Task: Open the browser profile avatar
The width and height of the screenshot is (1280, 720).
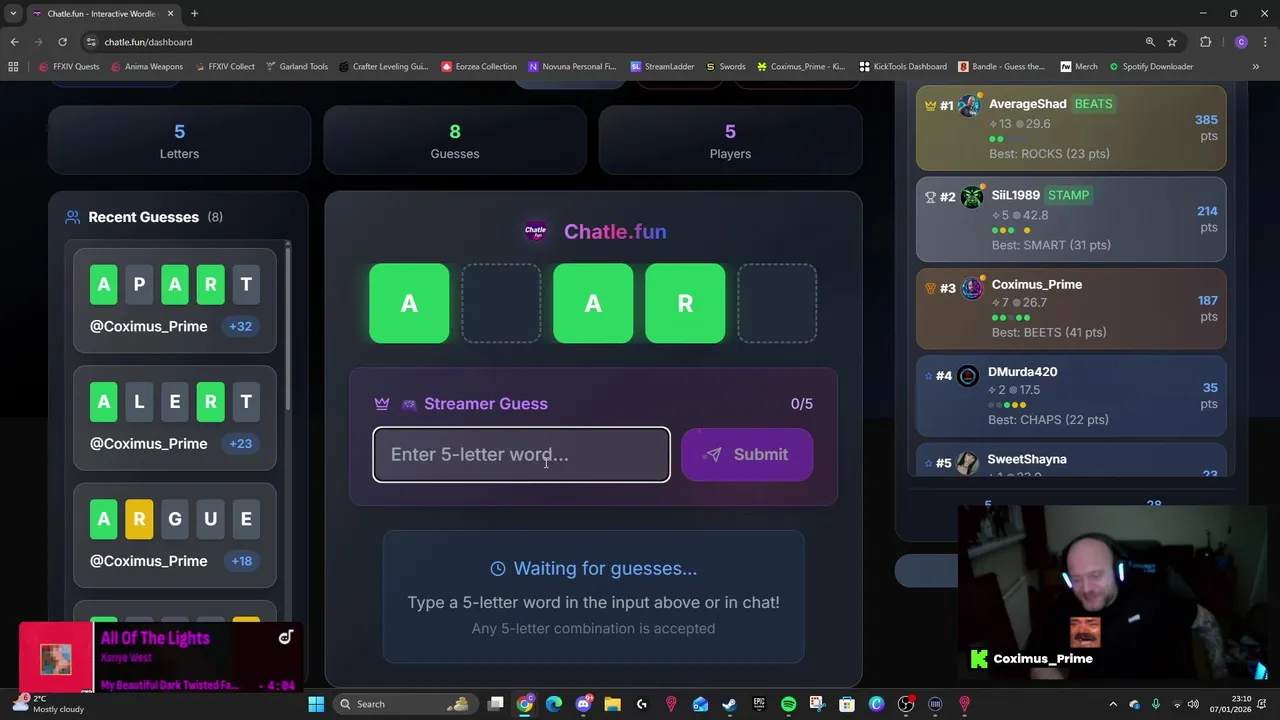Action: 1241,42
